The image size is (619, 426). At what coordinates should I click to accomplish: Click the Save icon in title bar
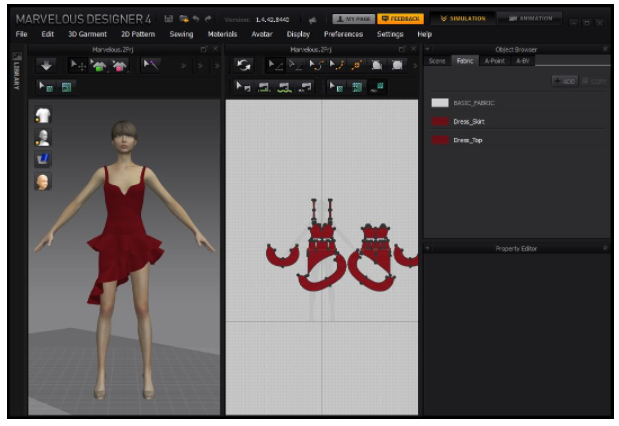coord(169,18)
